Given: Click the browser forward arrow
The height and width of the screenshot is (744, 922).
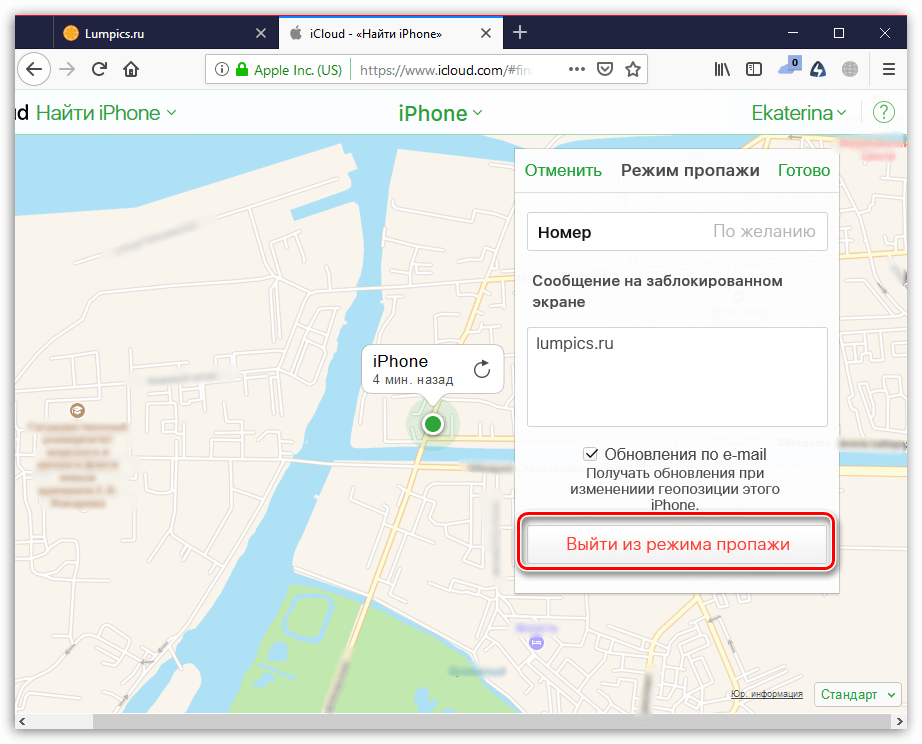Looking at the screenshot, I should [x=67, y=69].
